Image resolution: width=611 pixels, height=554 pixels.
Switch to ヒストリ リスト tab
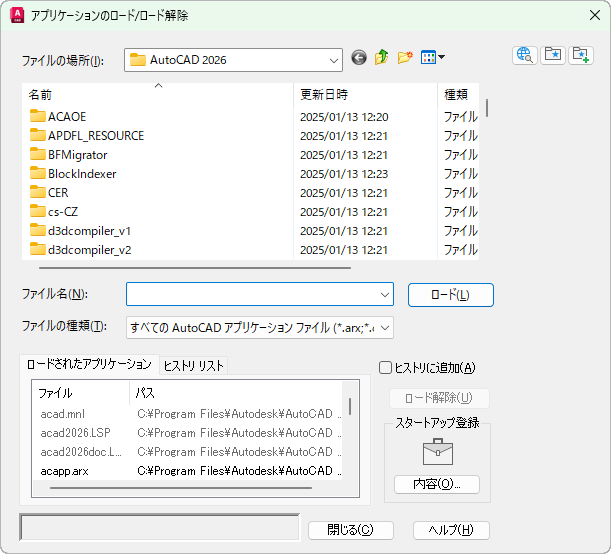[x=193, y=366]
